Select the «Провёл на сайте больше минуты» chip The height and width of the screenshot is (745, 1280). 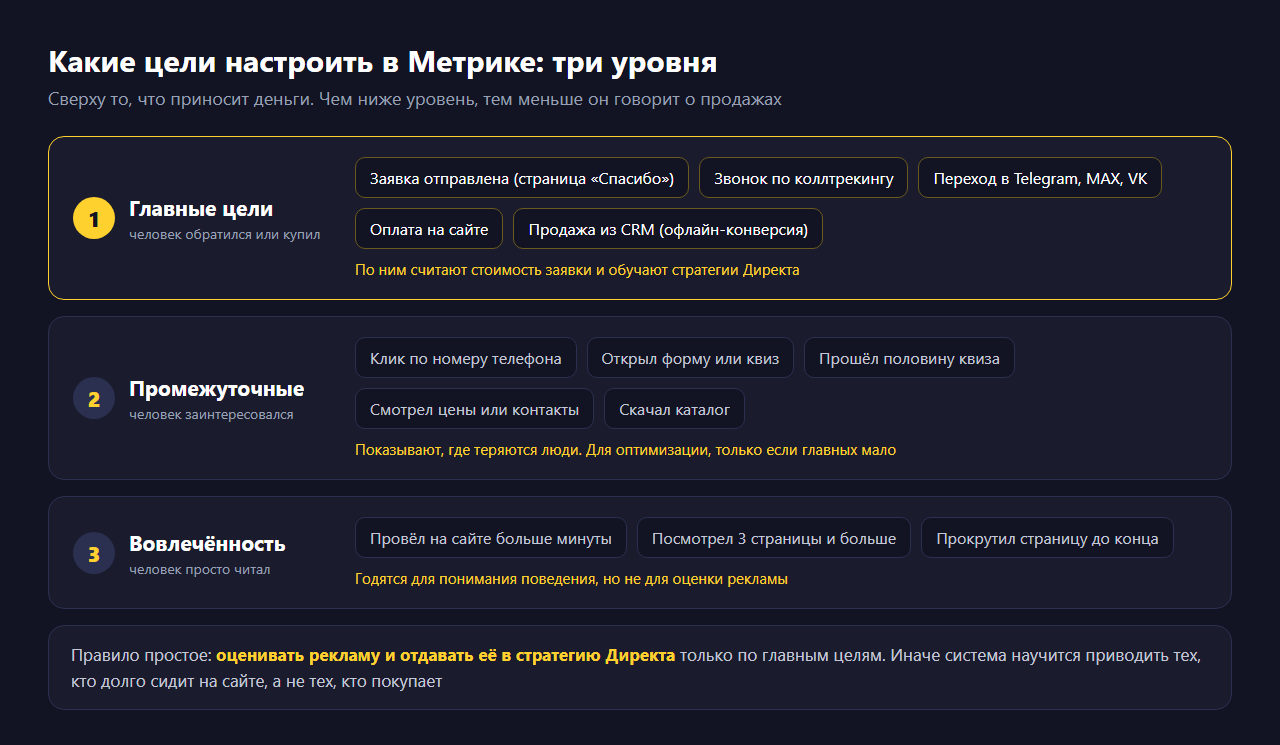tap(491, 538)
